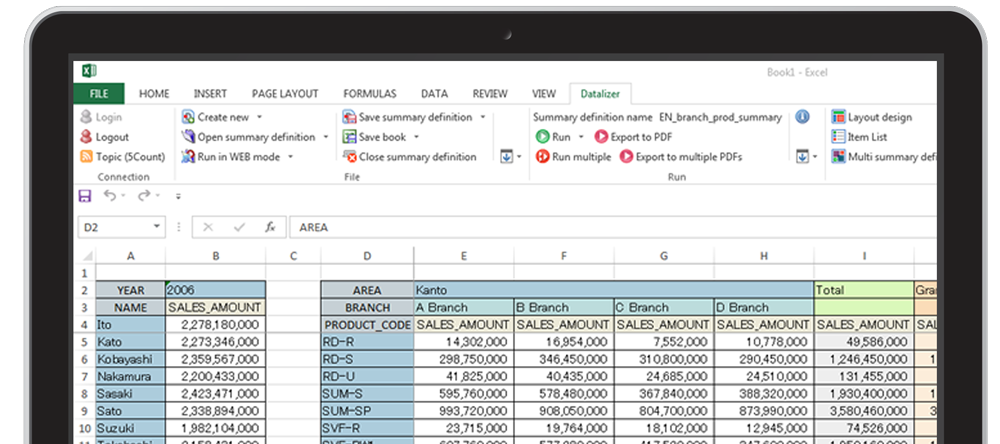The height and width of the screenshot is (444, 1000).
Task: Click the Run multiple icon
Action: click(543, 157)
